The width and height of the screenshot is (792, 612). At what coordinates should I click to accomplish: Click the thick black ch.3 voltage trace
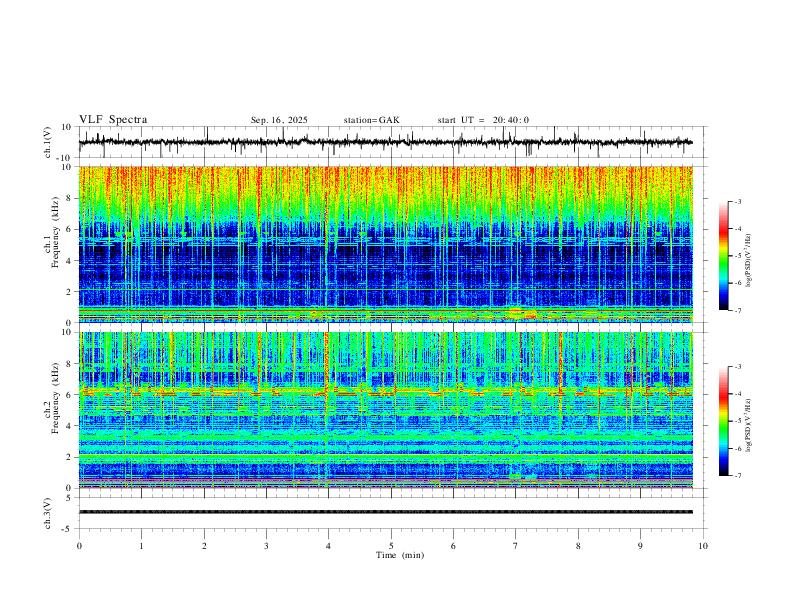385,512
